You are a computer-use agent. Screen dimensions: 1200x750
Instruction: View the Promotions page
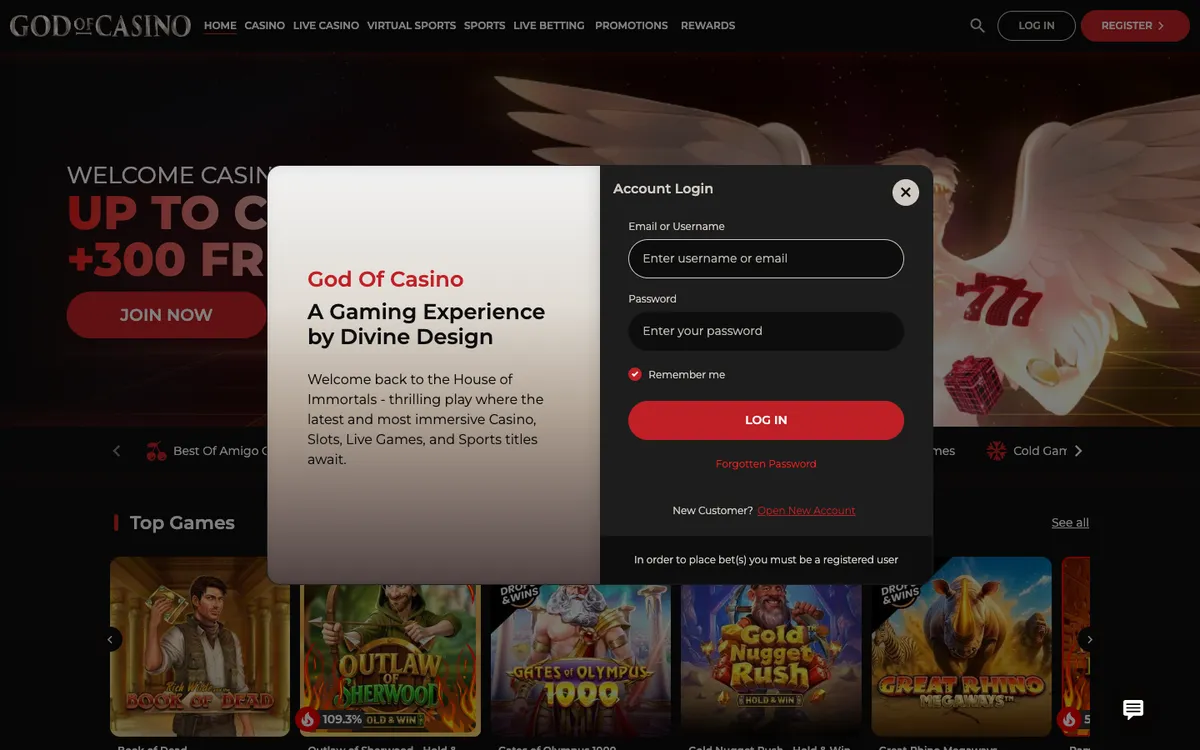point(631,25)
